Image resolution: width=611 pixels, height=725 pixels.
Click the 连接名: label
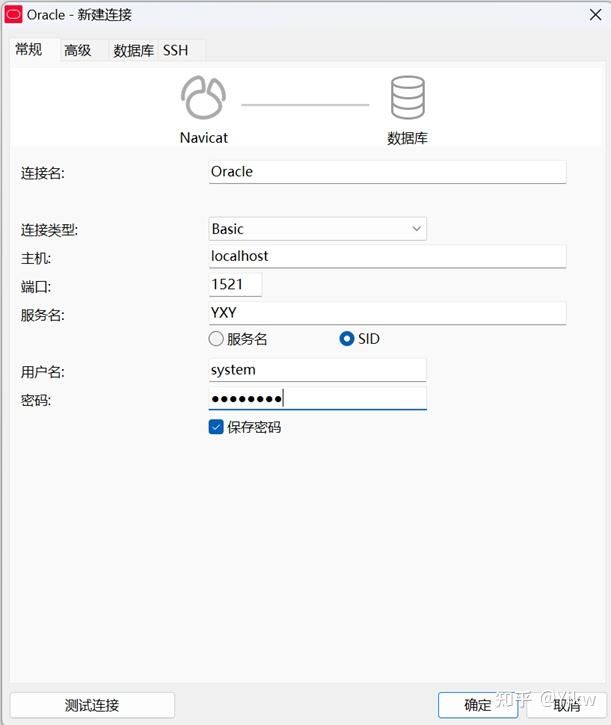(x=43, y=173)
